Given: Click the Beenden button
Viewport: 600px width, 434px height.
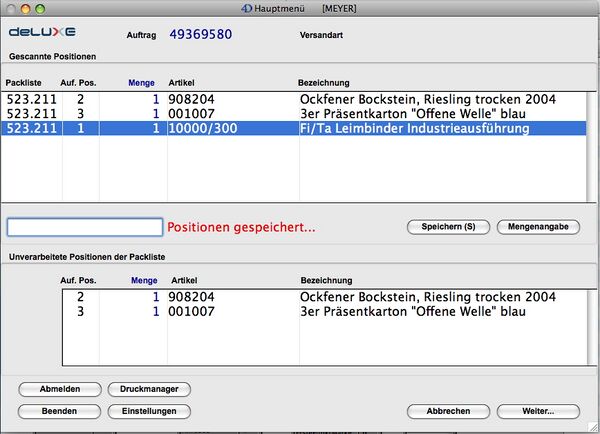Looking at the screenshot, I should point(60,411).
